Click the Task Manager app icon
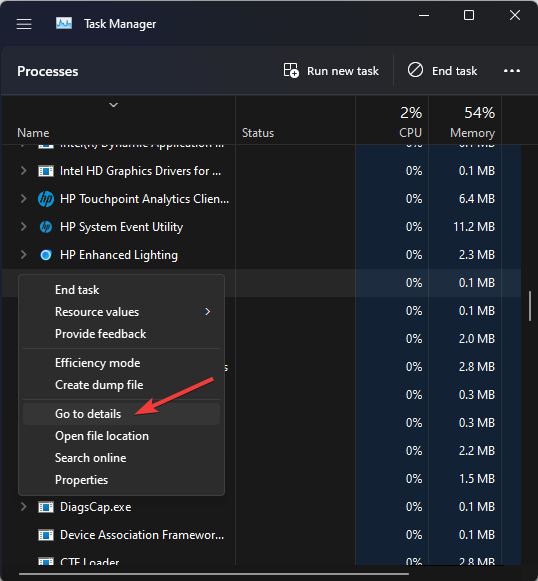Viewport: 538px width, 581px height. [64, 24]
